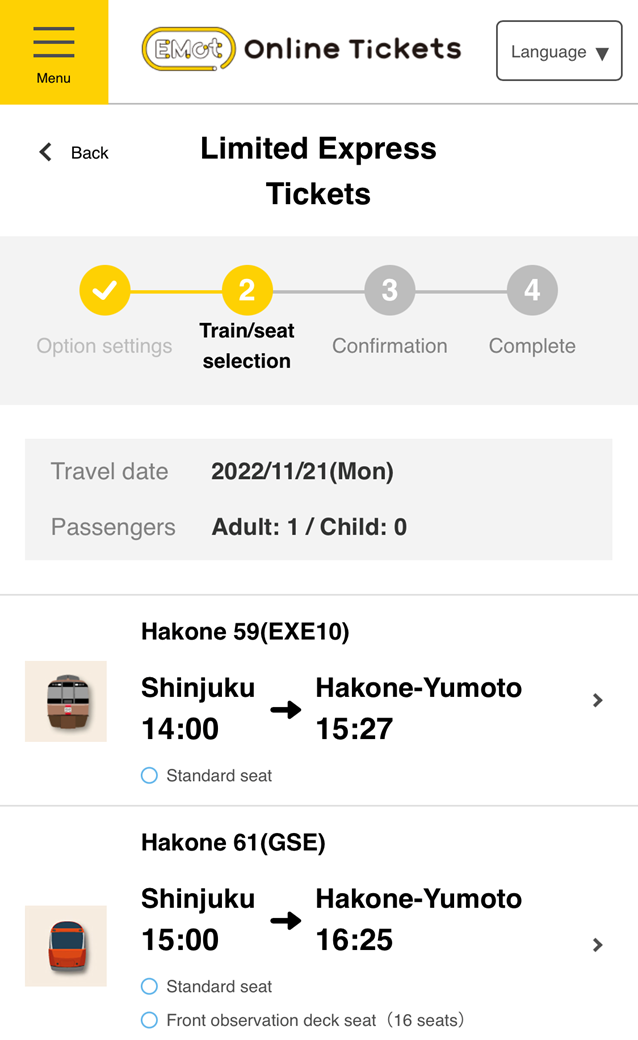638x1040 pixels.
Task: Select Front observation deck seat option
Action: click(150, 1020)
